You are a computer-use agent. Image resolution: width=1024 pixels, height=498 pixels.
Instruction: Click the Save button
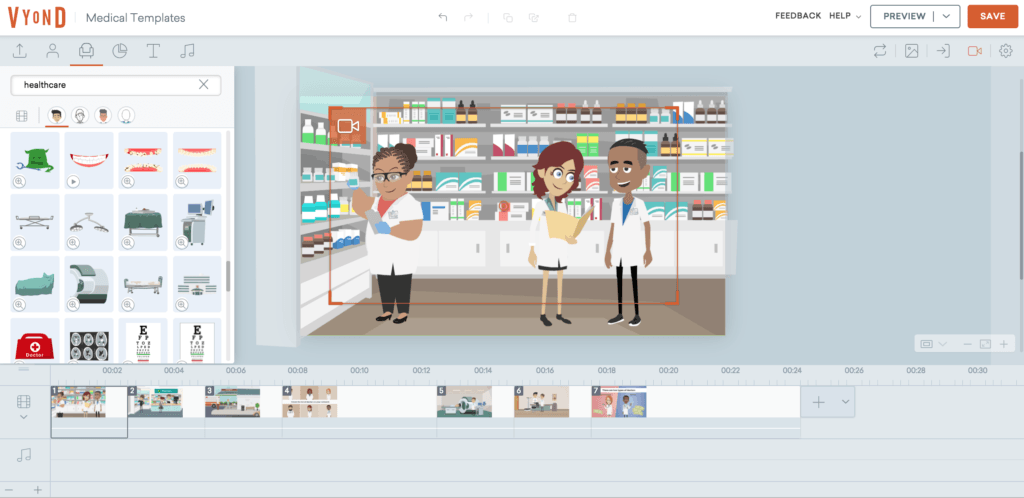[992, 17]
